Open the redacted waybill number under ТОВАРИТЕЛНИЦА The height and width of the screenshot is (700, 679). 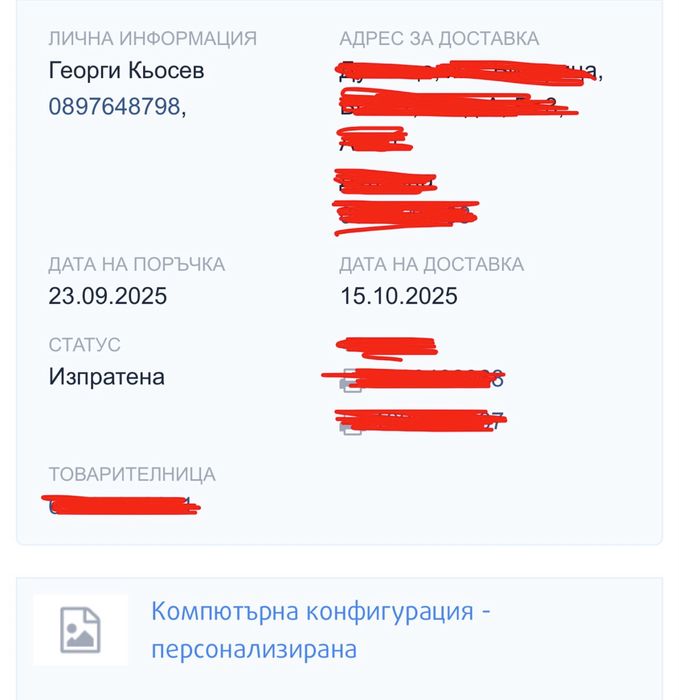pos(122,505)
